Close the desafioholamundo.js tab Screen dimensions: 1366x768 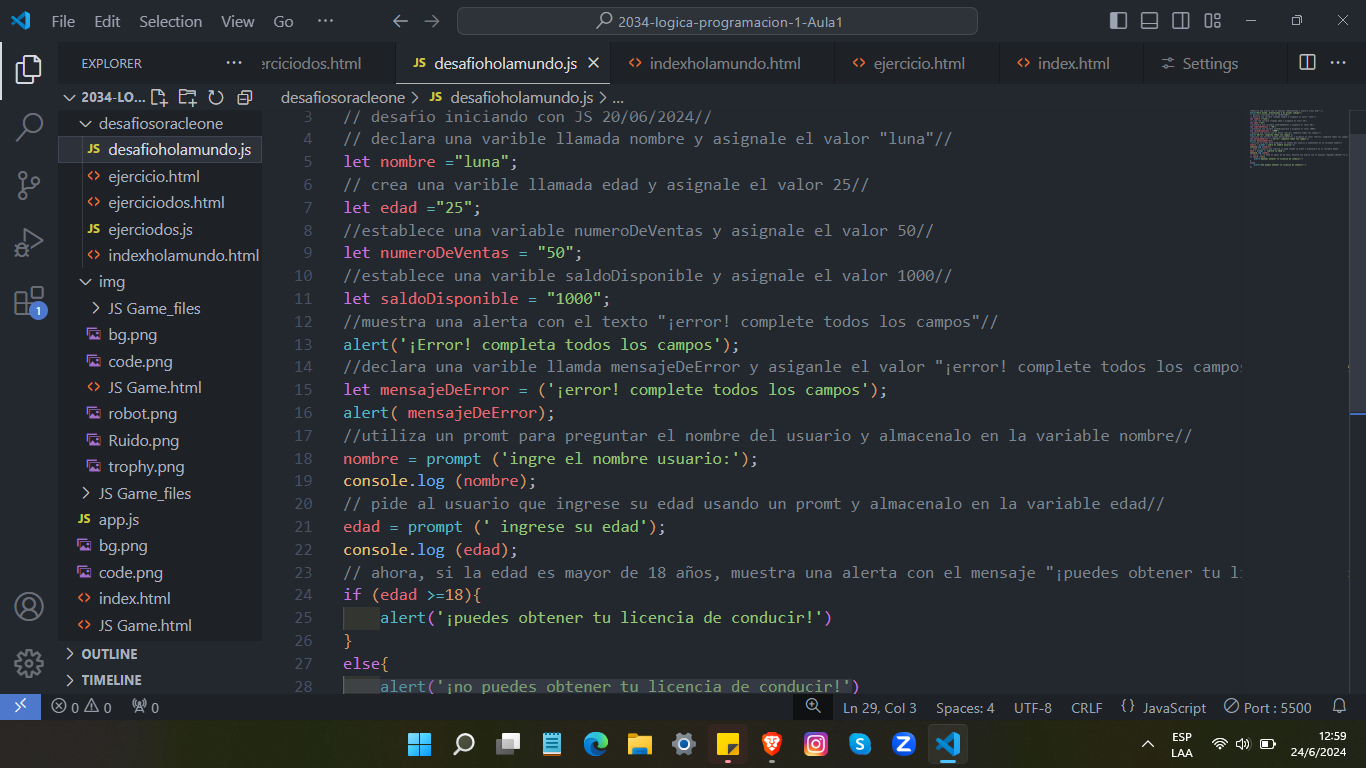click(593, 63)
